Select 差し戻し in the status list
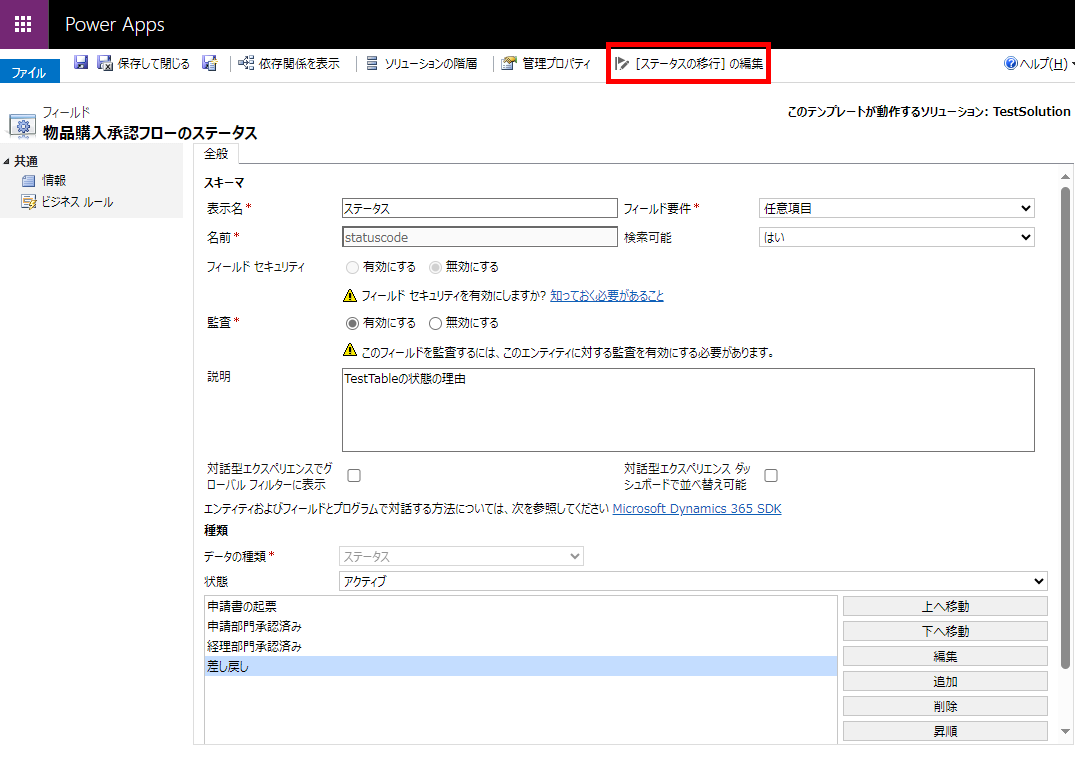 (x=520, y=666)
